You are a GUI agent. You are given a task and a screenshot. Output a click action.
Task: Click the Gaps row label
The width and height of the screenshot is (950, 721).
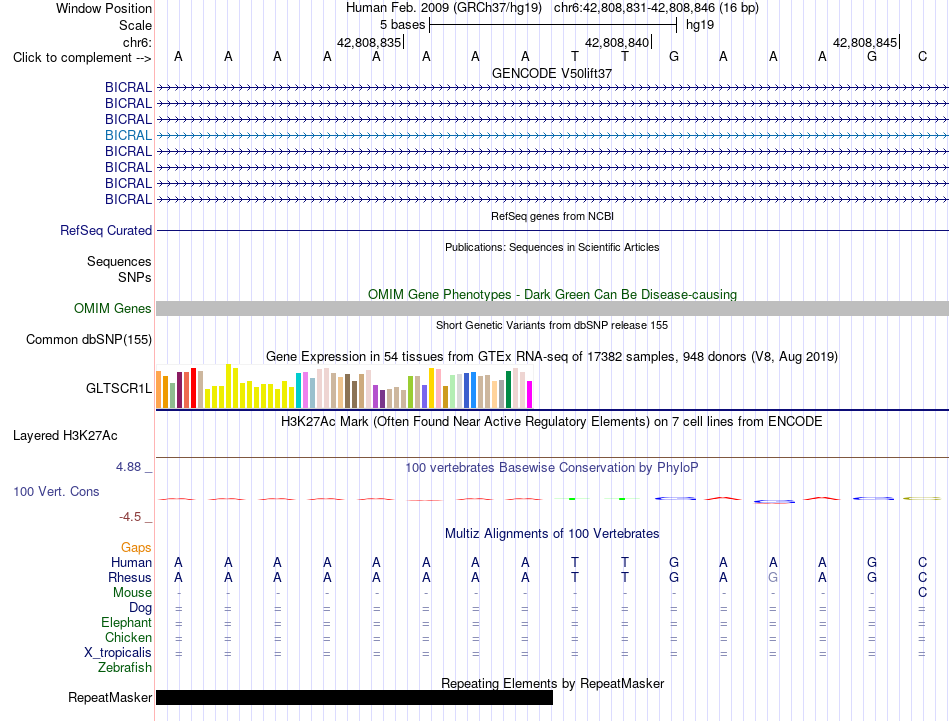point(136,547)
